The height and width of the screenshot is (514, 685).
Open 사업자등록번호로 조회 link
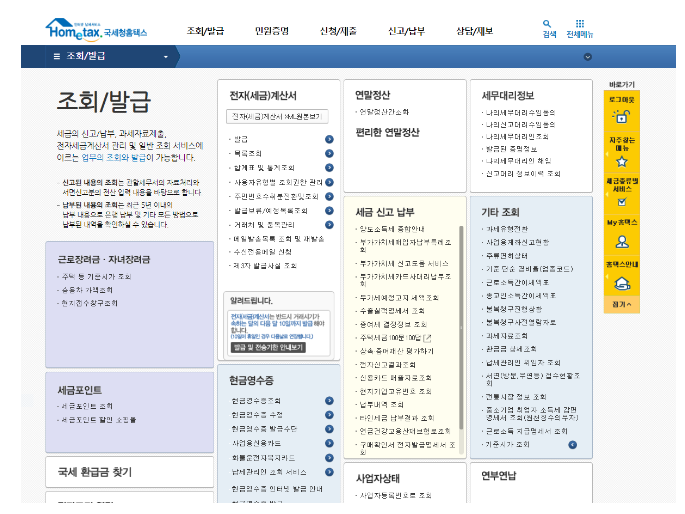(395, 495)
